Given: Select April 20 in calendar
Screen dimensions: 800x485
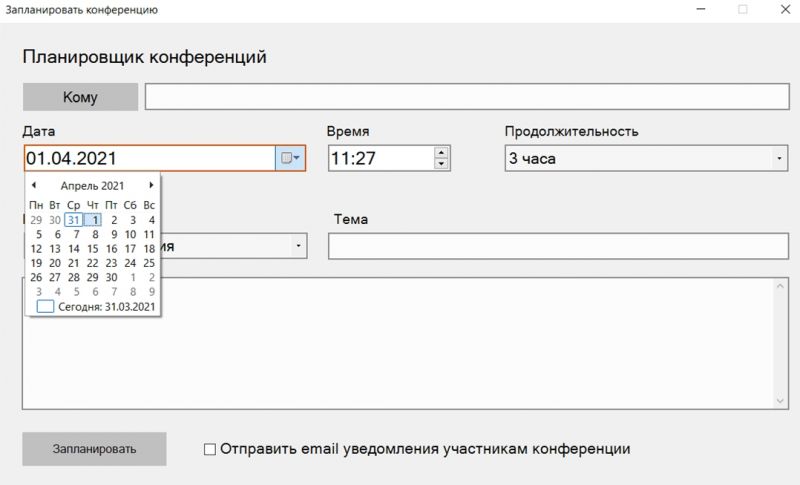Looking at the screenshot, I should point(55,263).
